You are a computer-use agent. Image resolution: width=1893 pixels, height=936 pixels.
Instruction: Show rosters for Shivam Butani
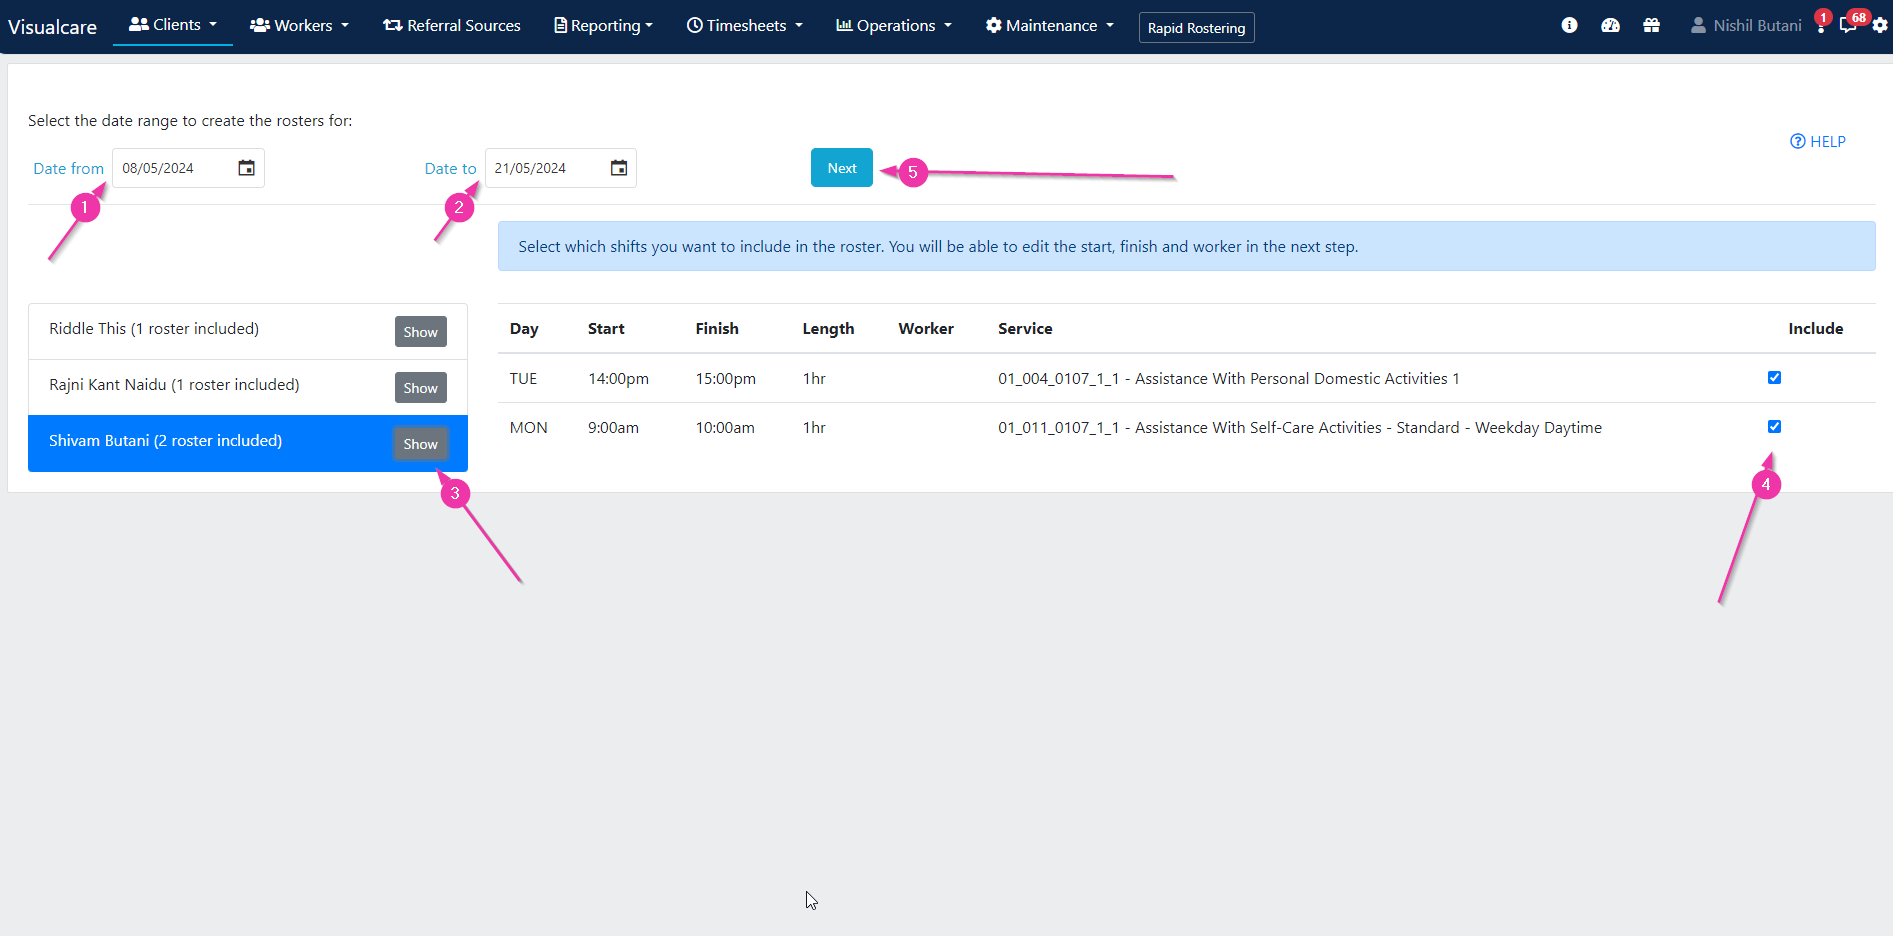pos(421,444)
